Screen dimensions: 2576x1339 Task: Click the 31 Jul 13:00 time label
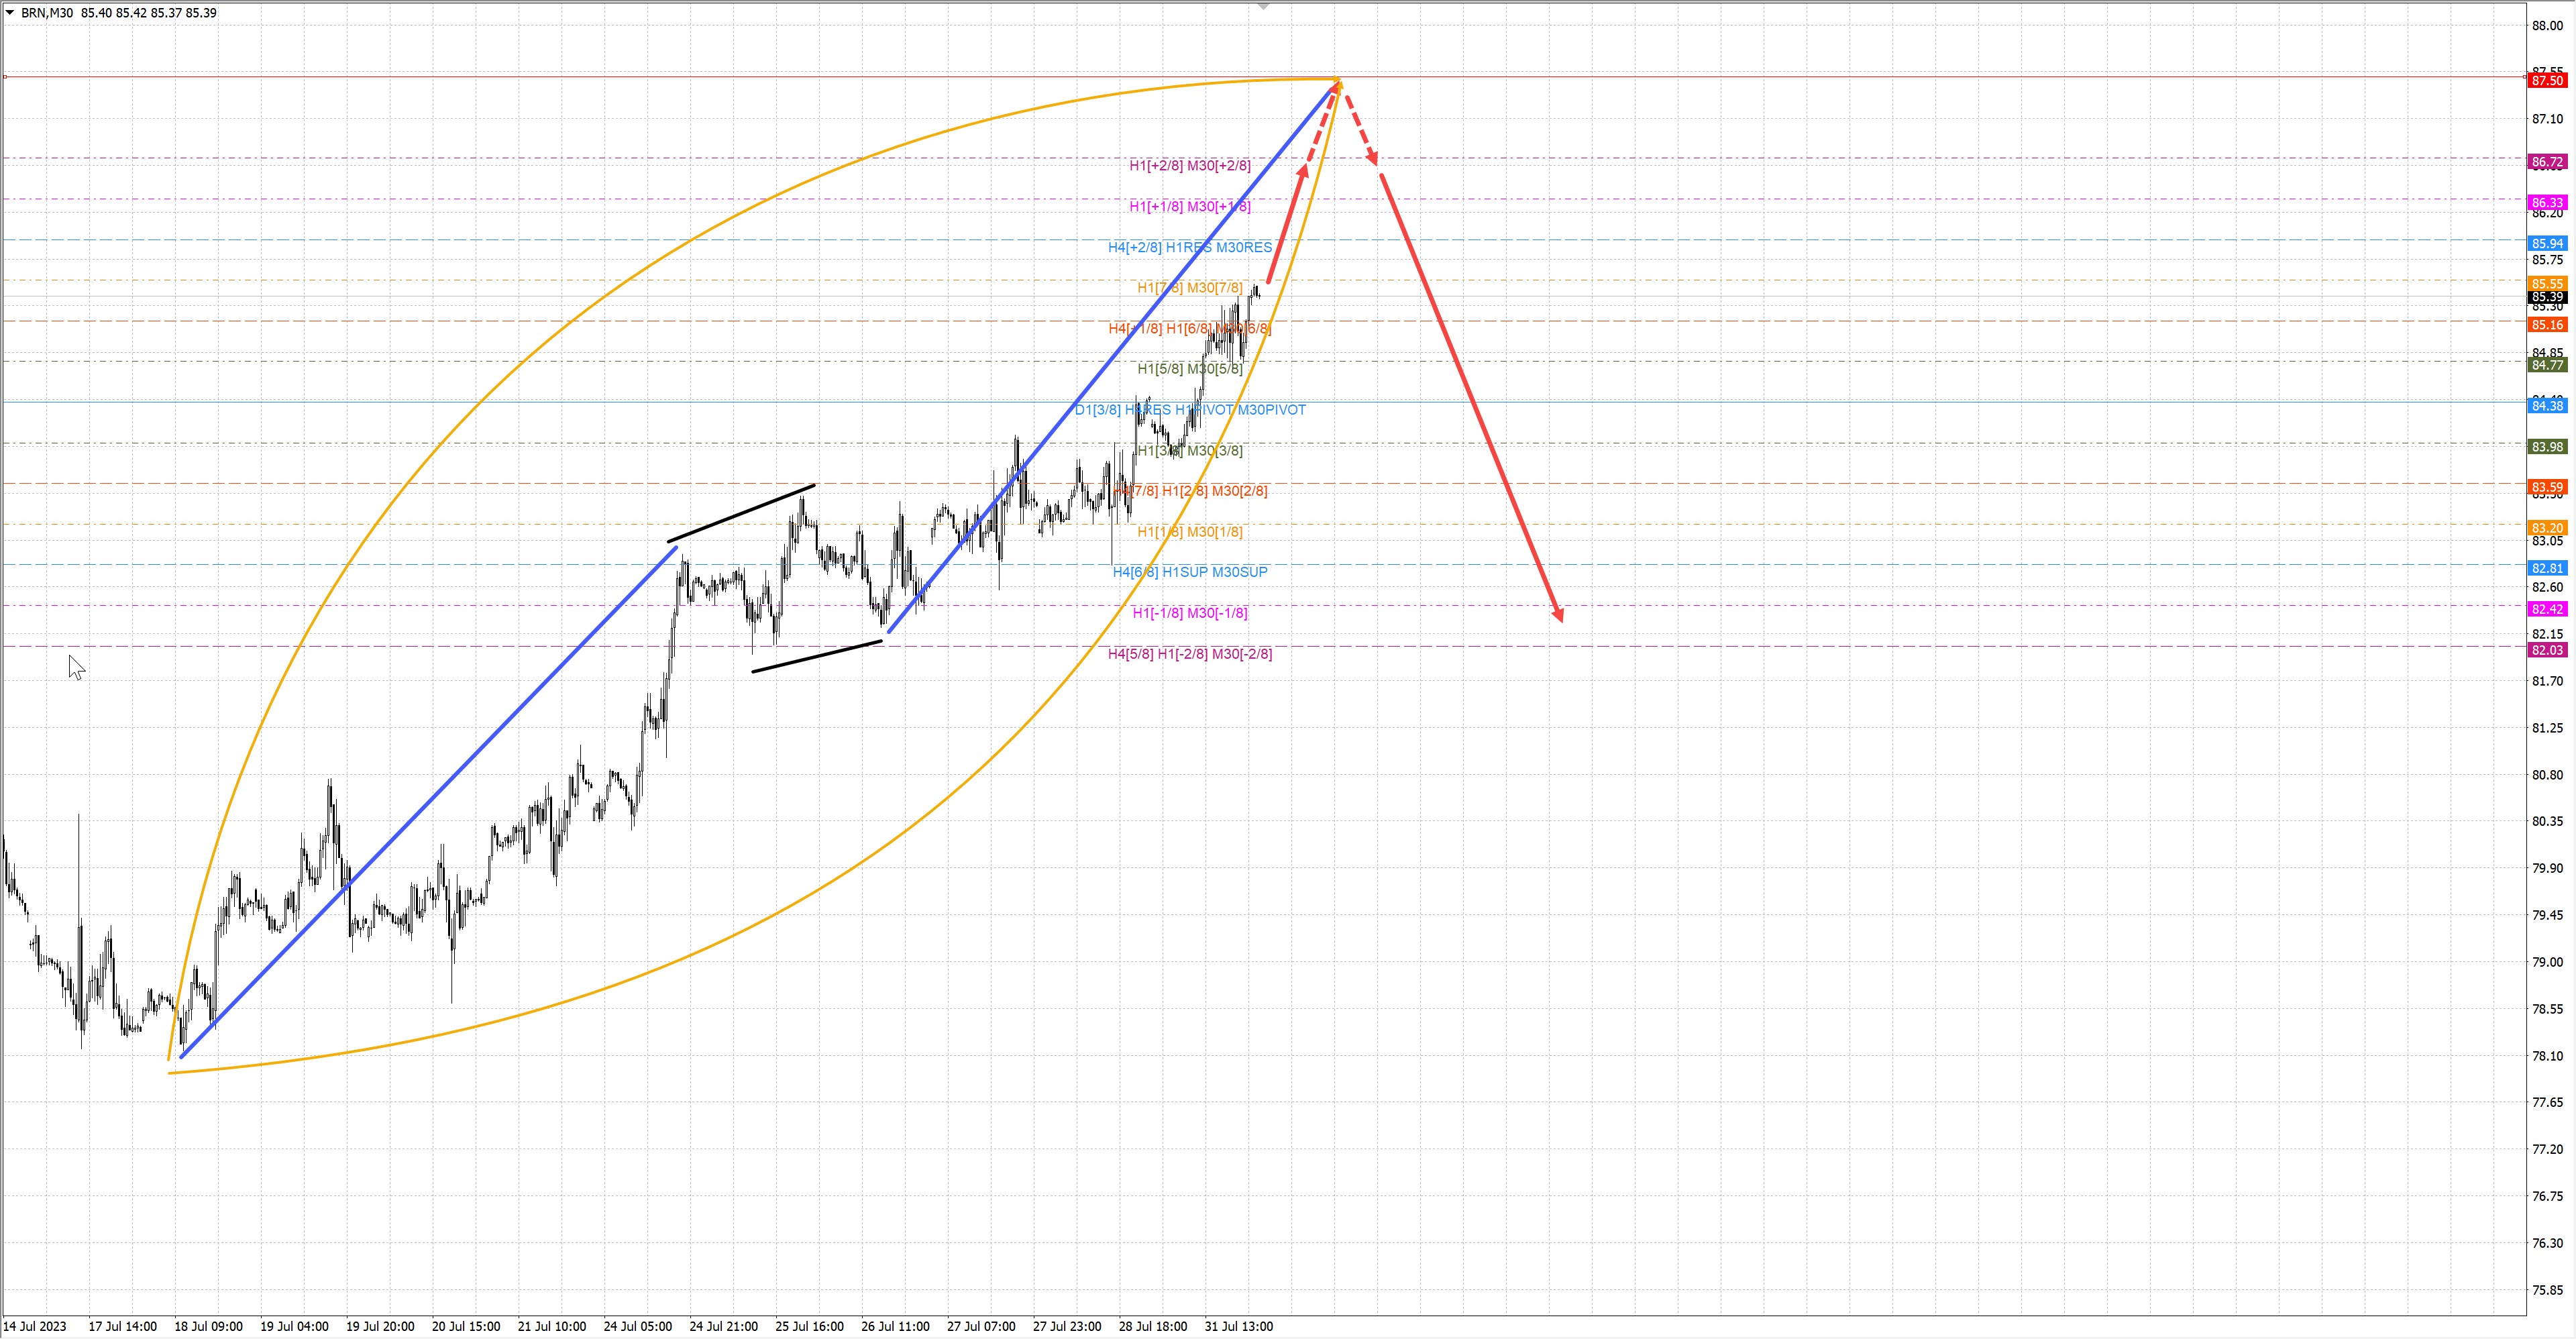(1238, 1326)
